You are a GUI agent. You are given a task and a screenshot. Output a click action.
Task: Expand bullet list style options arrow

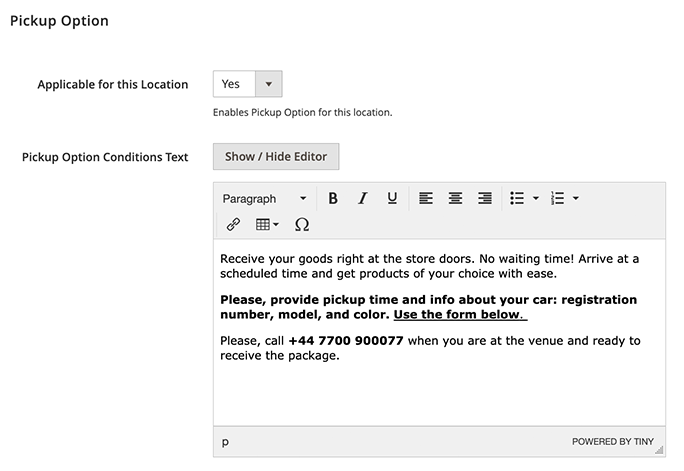[536, 199]
